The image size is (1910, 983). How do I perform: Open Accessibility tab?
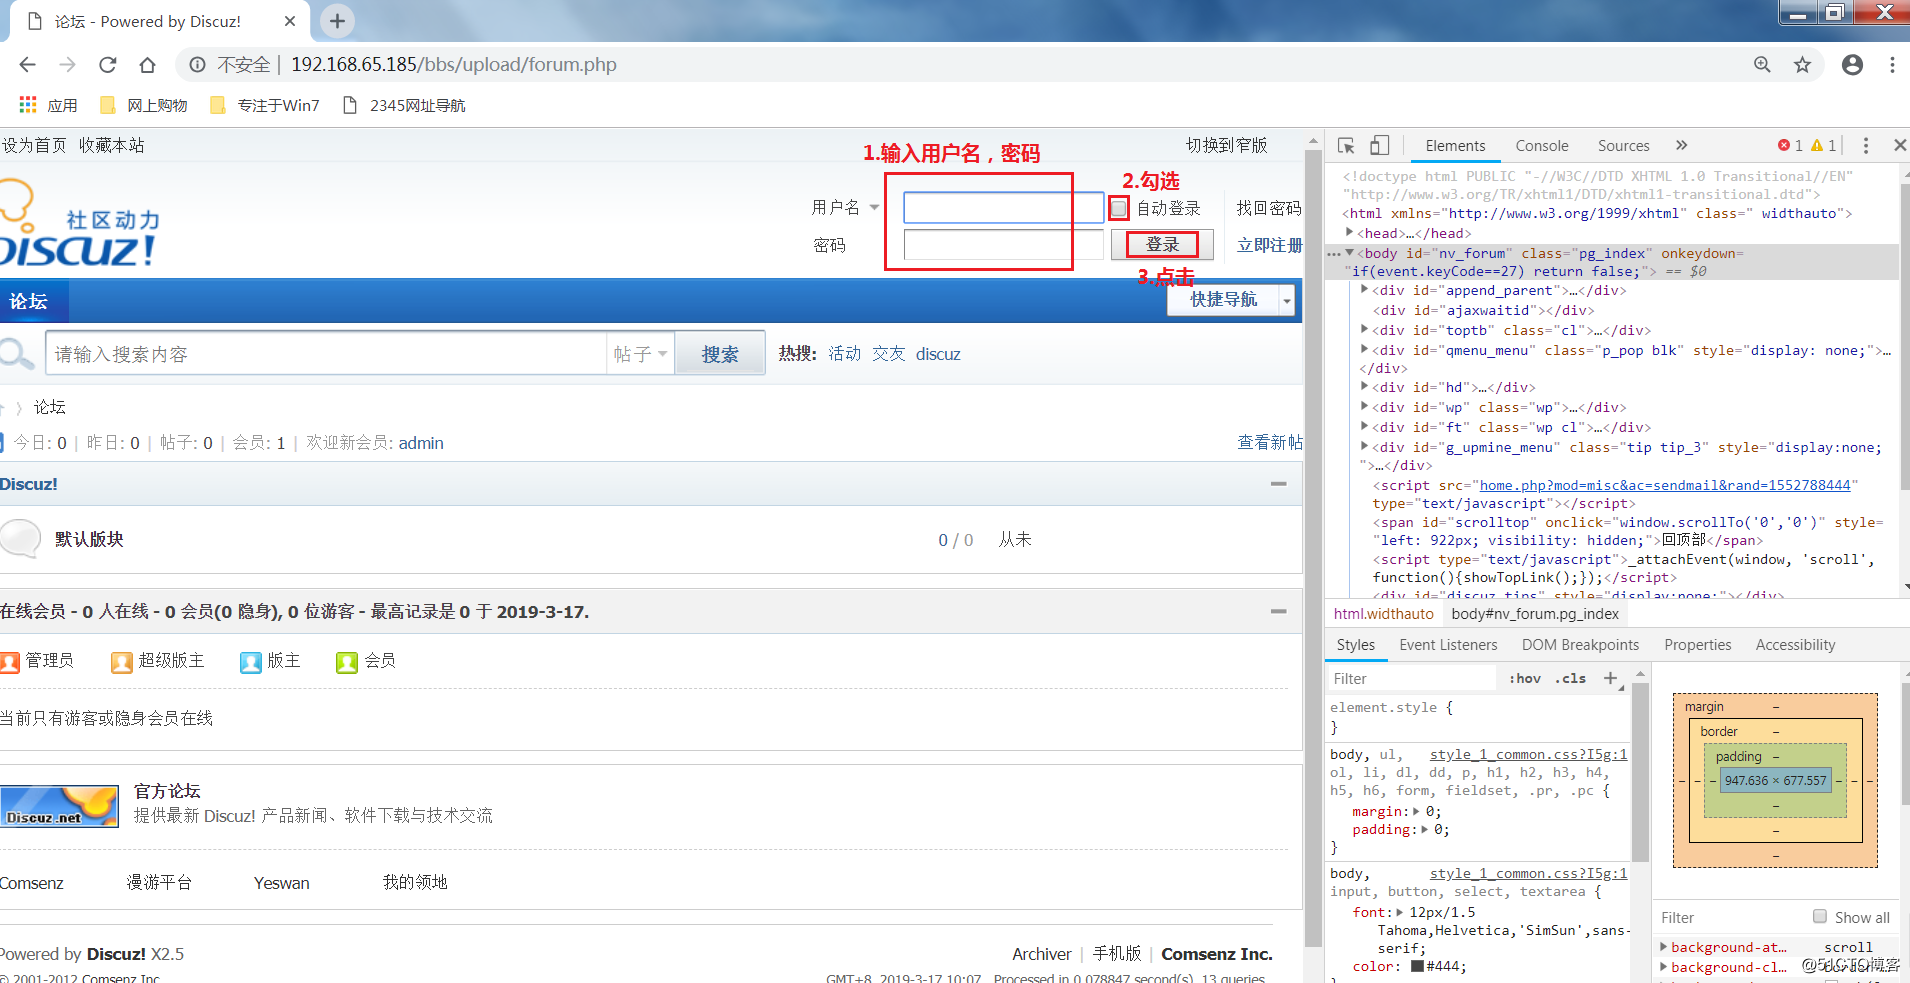coord(1795,645)
